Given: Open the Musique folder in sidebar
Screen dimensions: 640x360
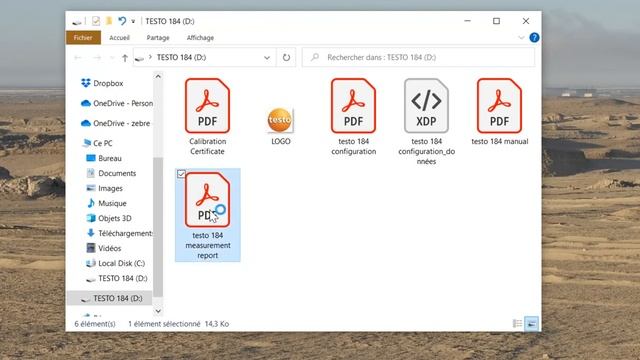Looking at the screenshot, I should click(x=107, y=203).
